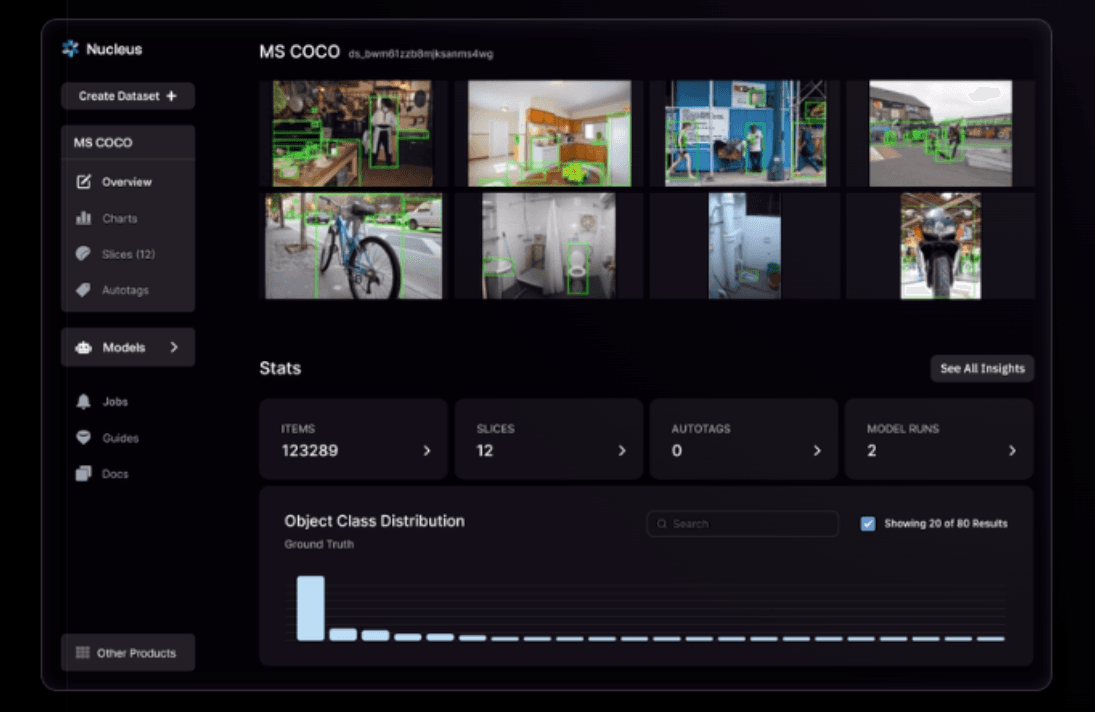Click the Slices pie icon
1095x712 pixels.
click(84, 254)
